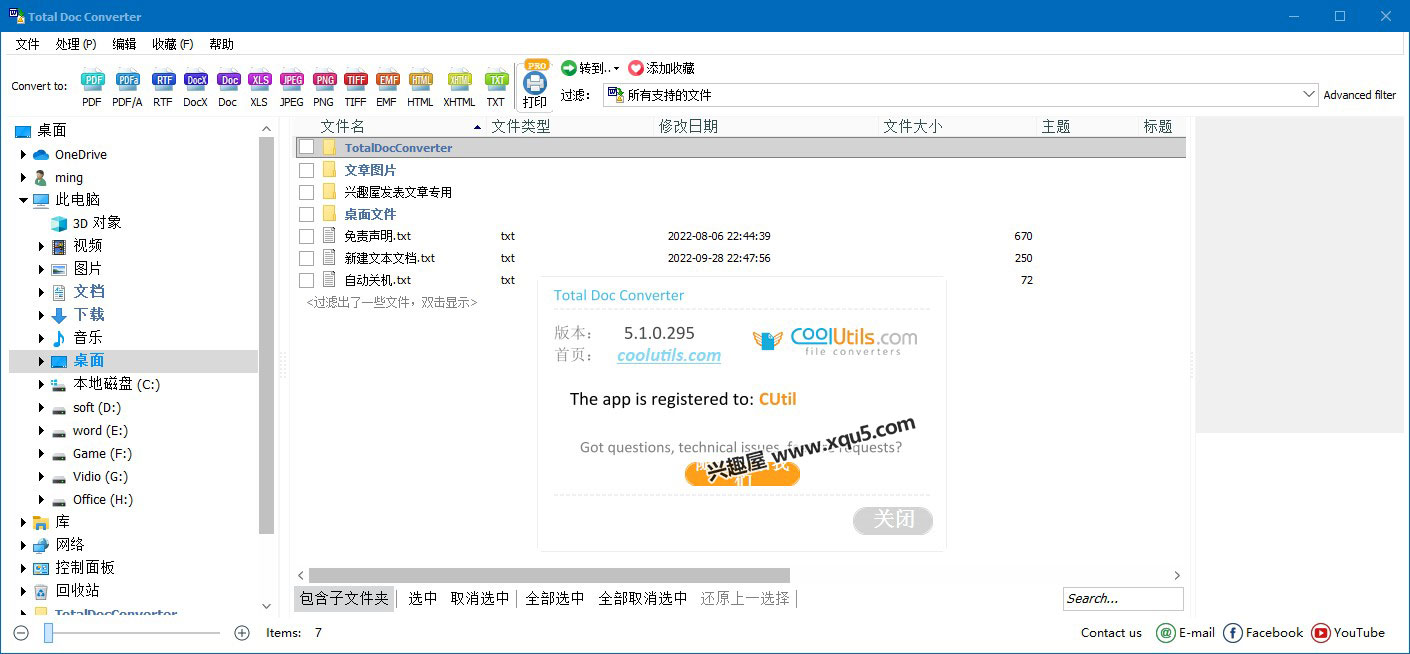
Task: Open the 编辑 menu
Action: 124,44
